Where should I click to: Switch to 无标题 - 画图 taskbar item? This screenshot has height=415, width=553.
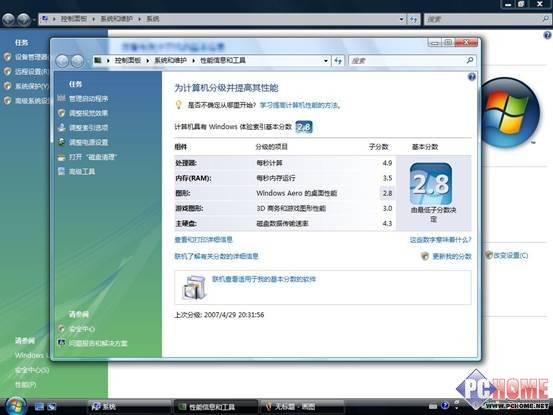(302, 407)
